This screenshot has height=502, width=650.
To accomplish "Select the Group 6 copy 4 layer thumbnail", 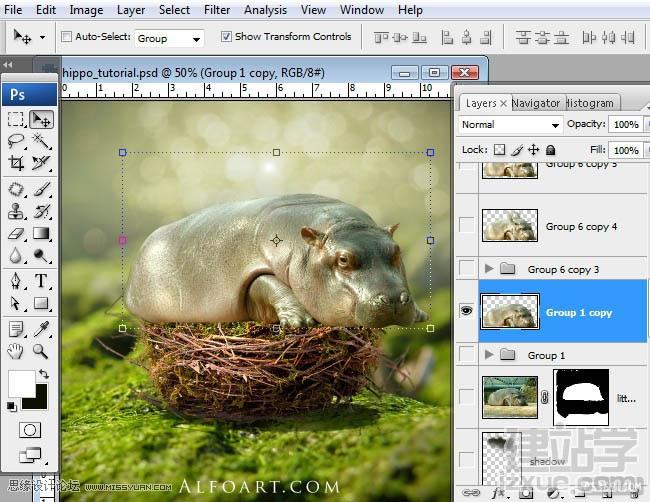I will pos(510,226).
